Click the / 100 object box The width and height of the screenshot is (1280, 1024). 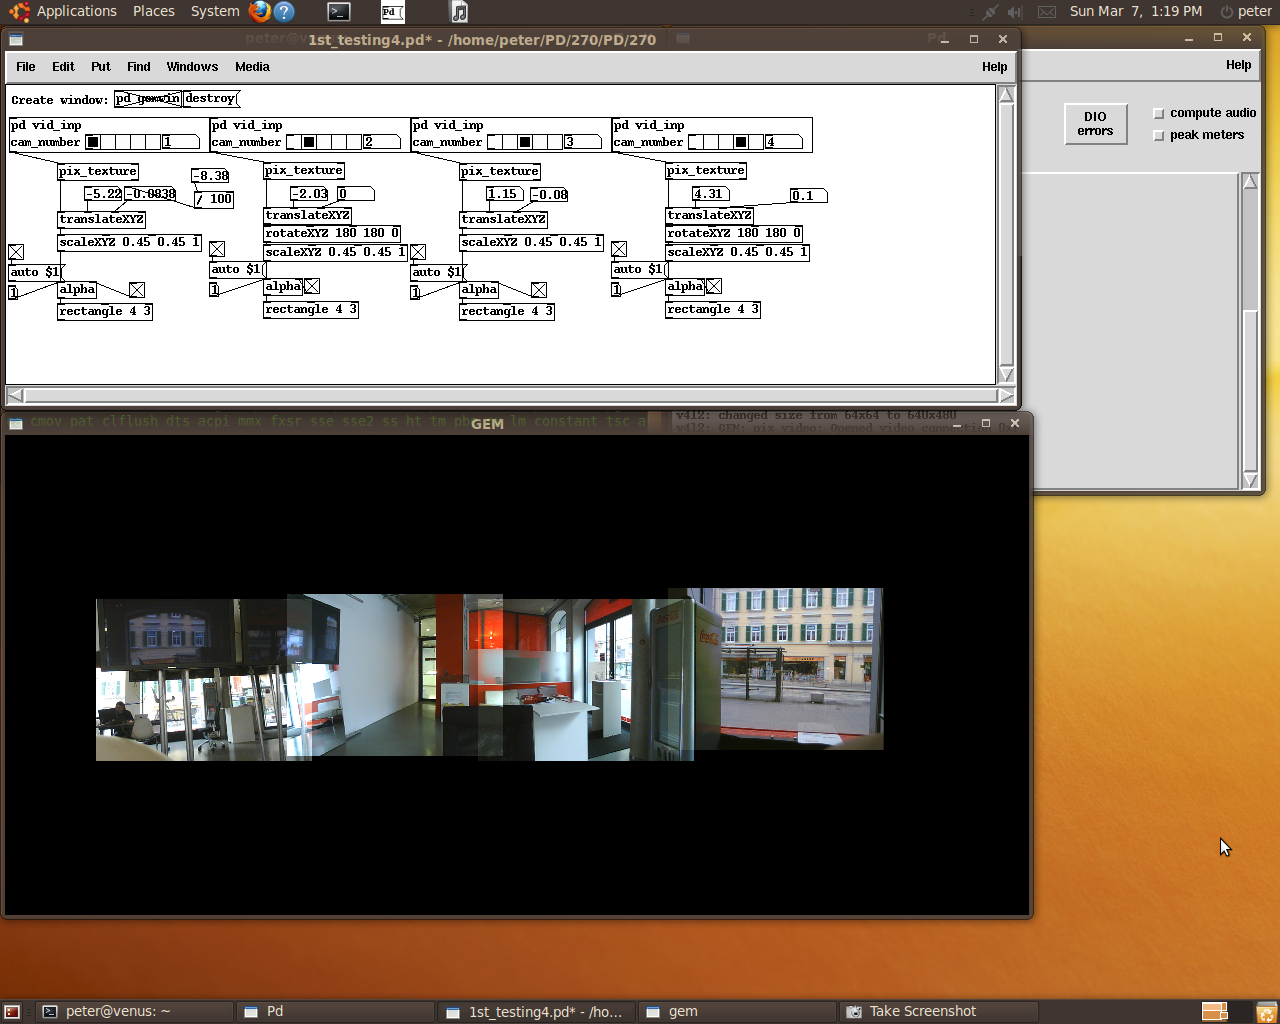tap(214, 199)
